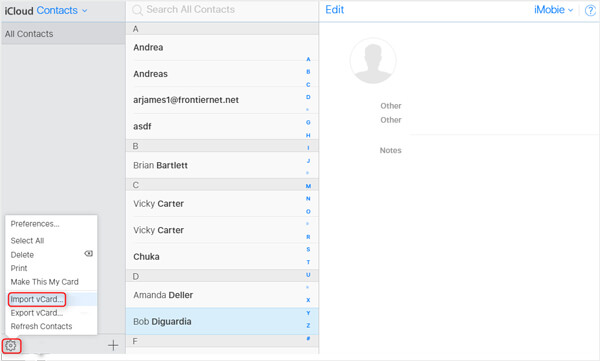Screen dimensions: 600x361
Task: Jump to letter Z in index
Action: coord(308,326)
